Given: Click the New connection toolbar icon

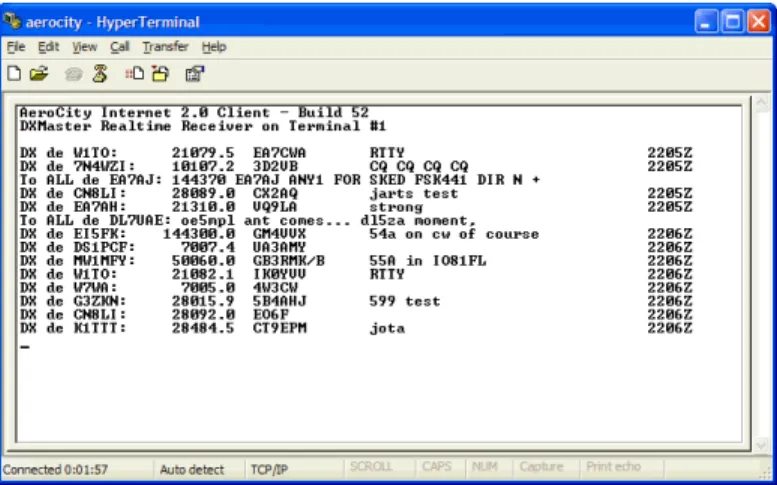Looking at the screenshot, I should coord(14,74).
